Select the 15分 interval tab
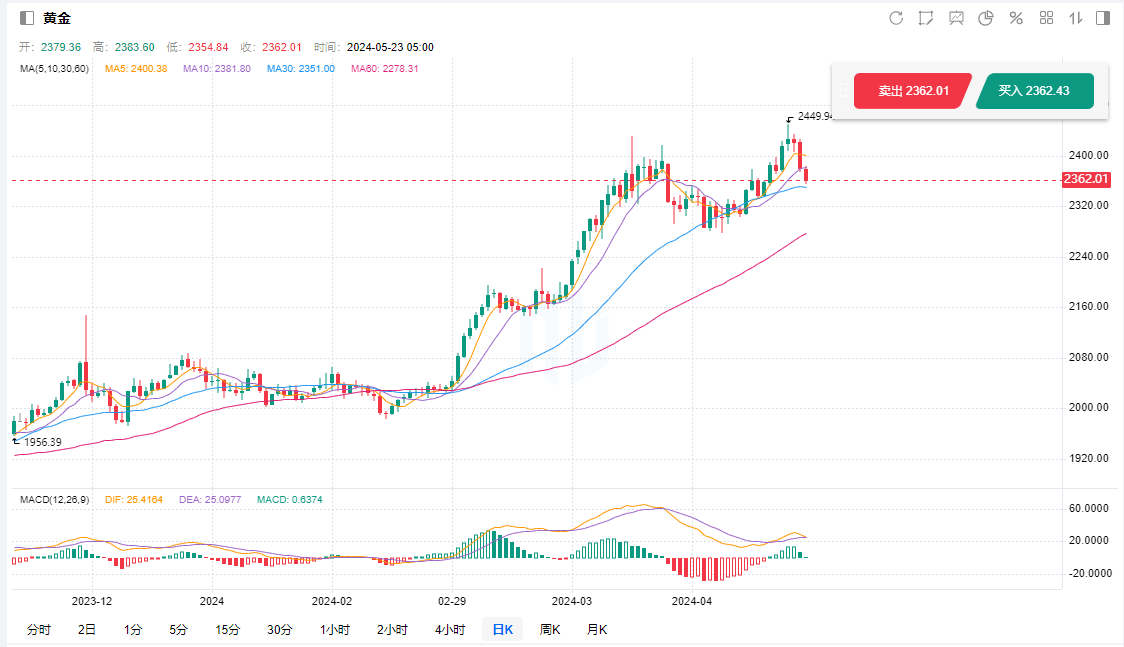 coord(227,629)
